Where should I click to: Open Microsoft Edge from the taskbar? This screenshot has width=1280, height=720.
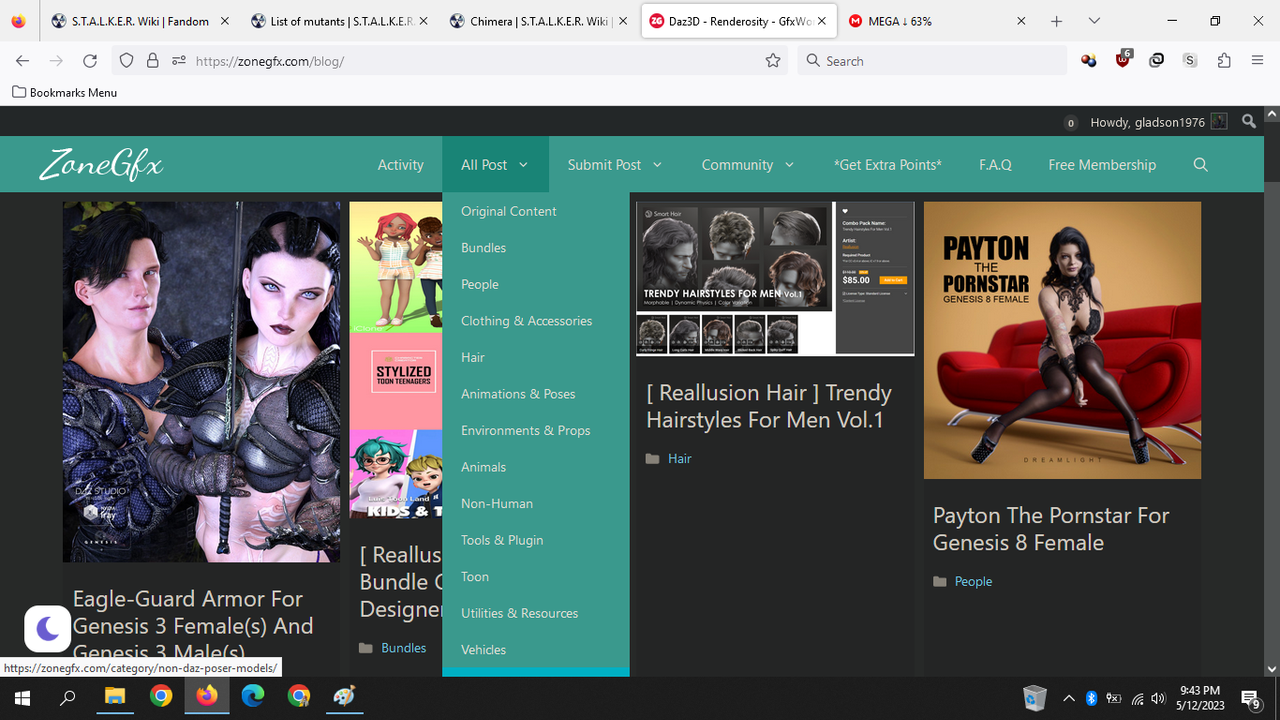(253, 696)
